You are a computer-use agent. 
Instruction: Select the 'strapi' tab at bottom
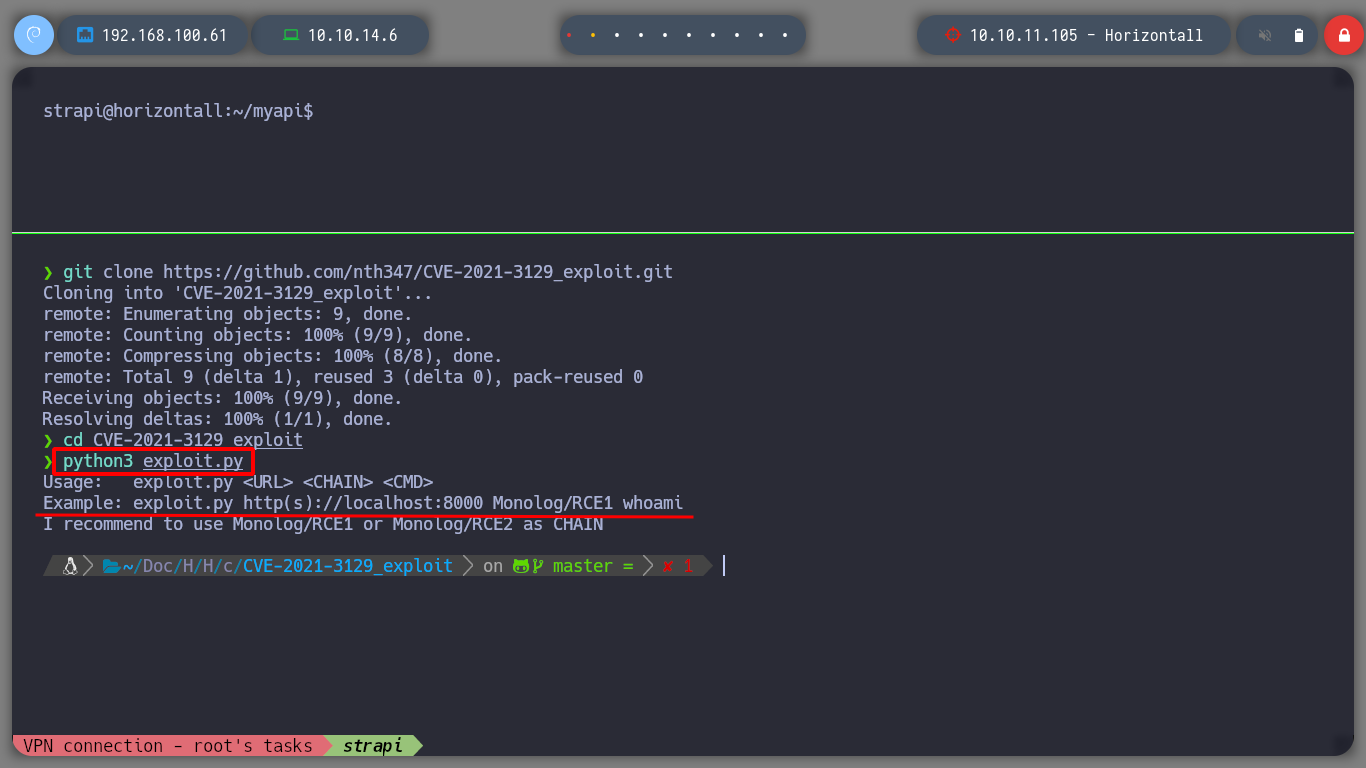click(x=373, y=746)
